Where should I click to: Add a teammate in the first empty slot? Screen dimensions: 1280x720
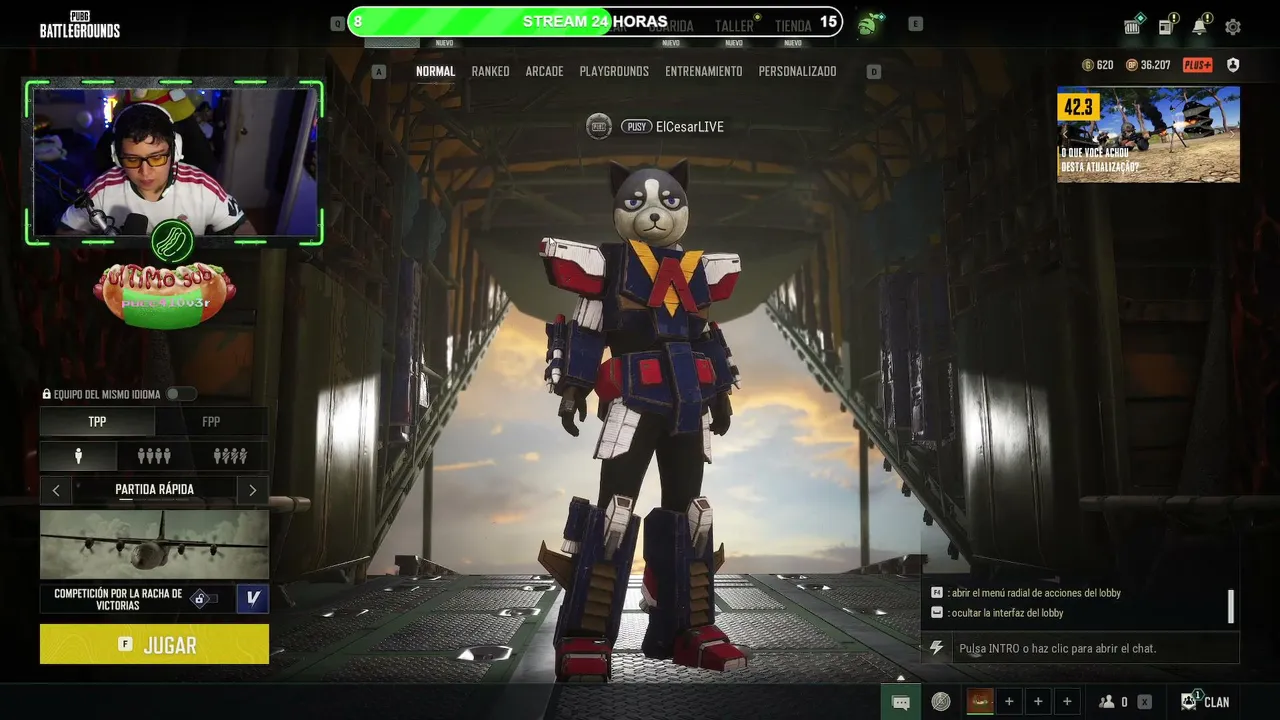(1009, 702)
